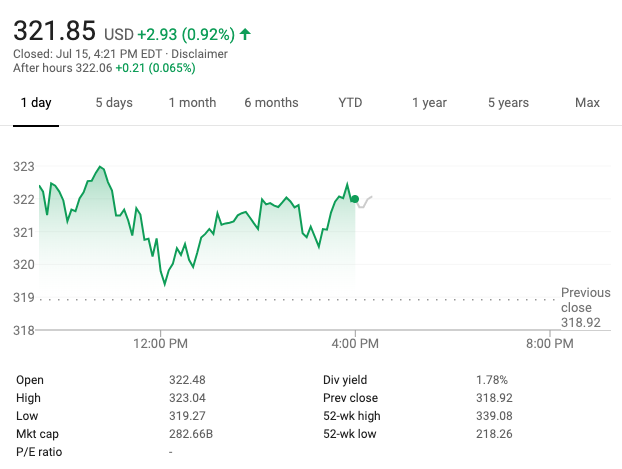
Task: Click the green closing price dot
Action: pos(355,199)
